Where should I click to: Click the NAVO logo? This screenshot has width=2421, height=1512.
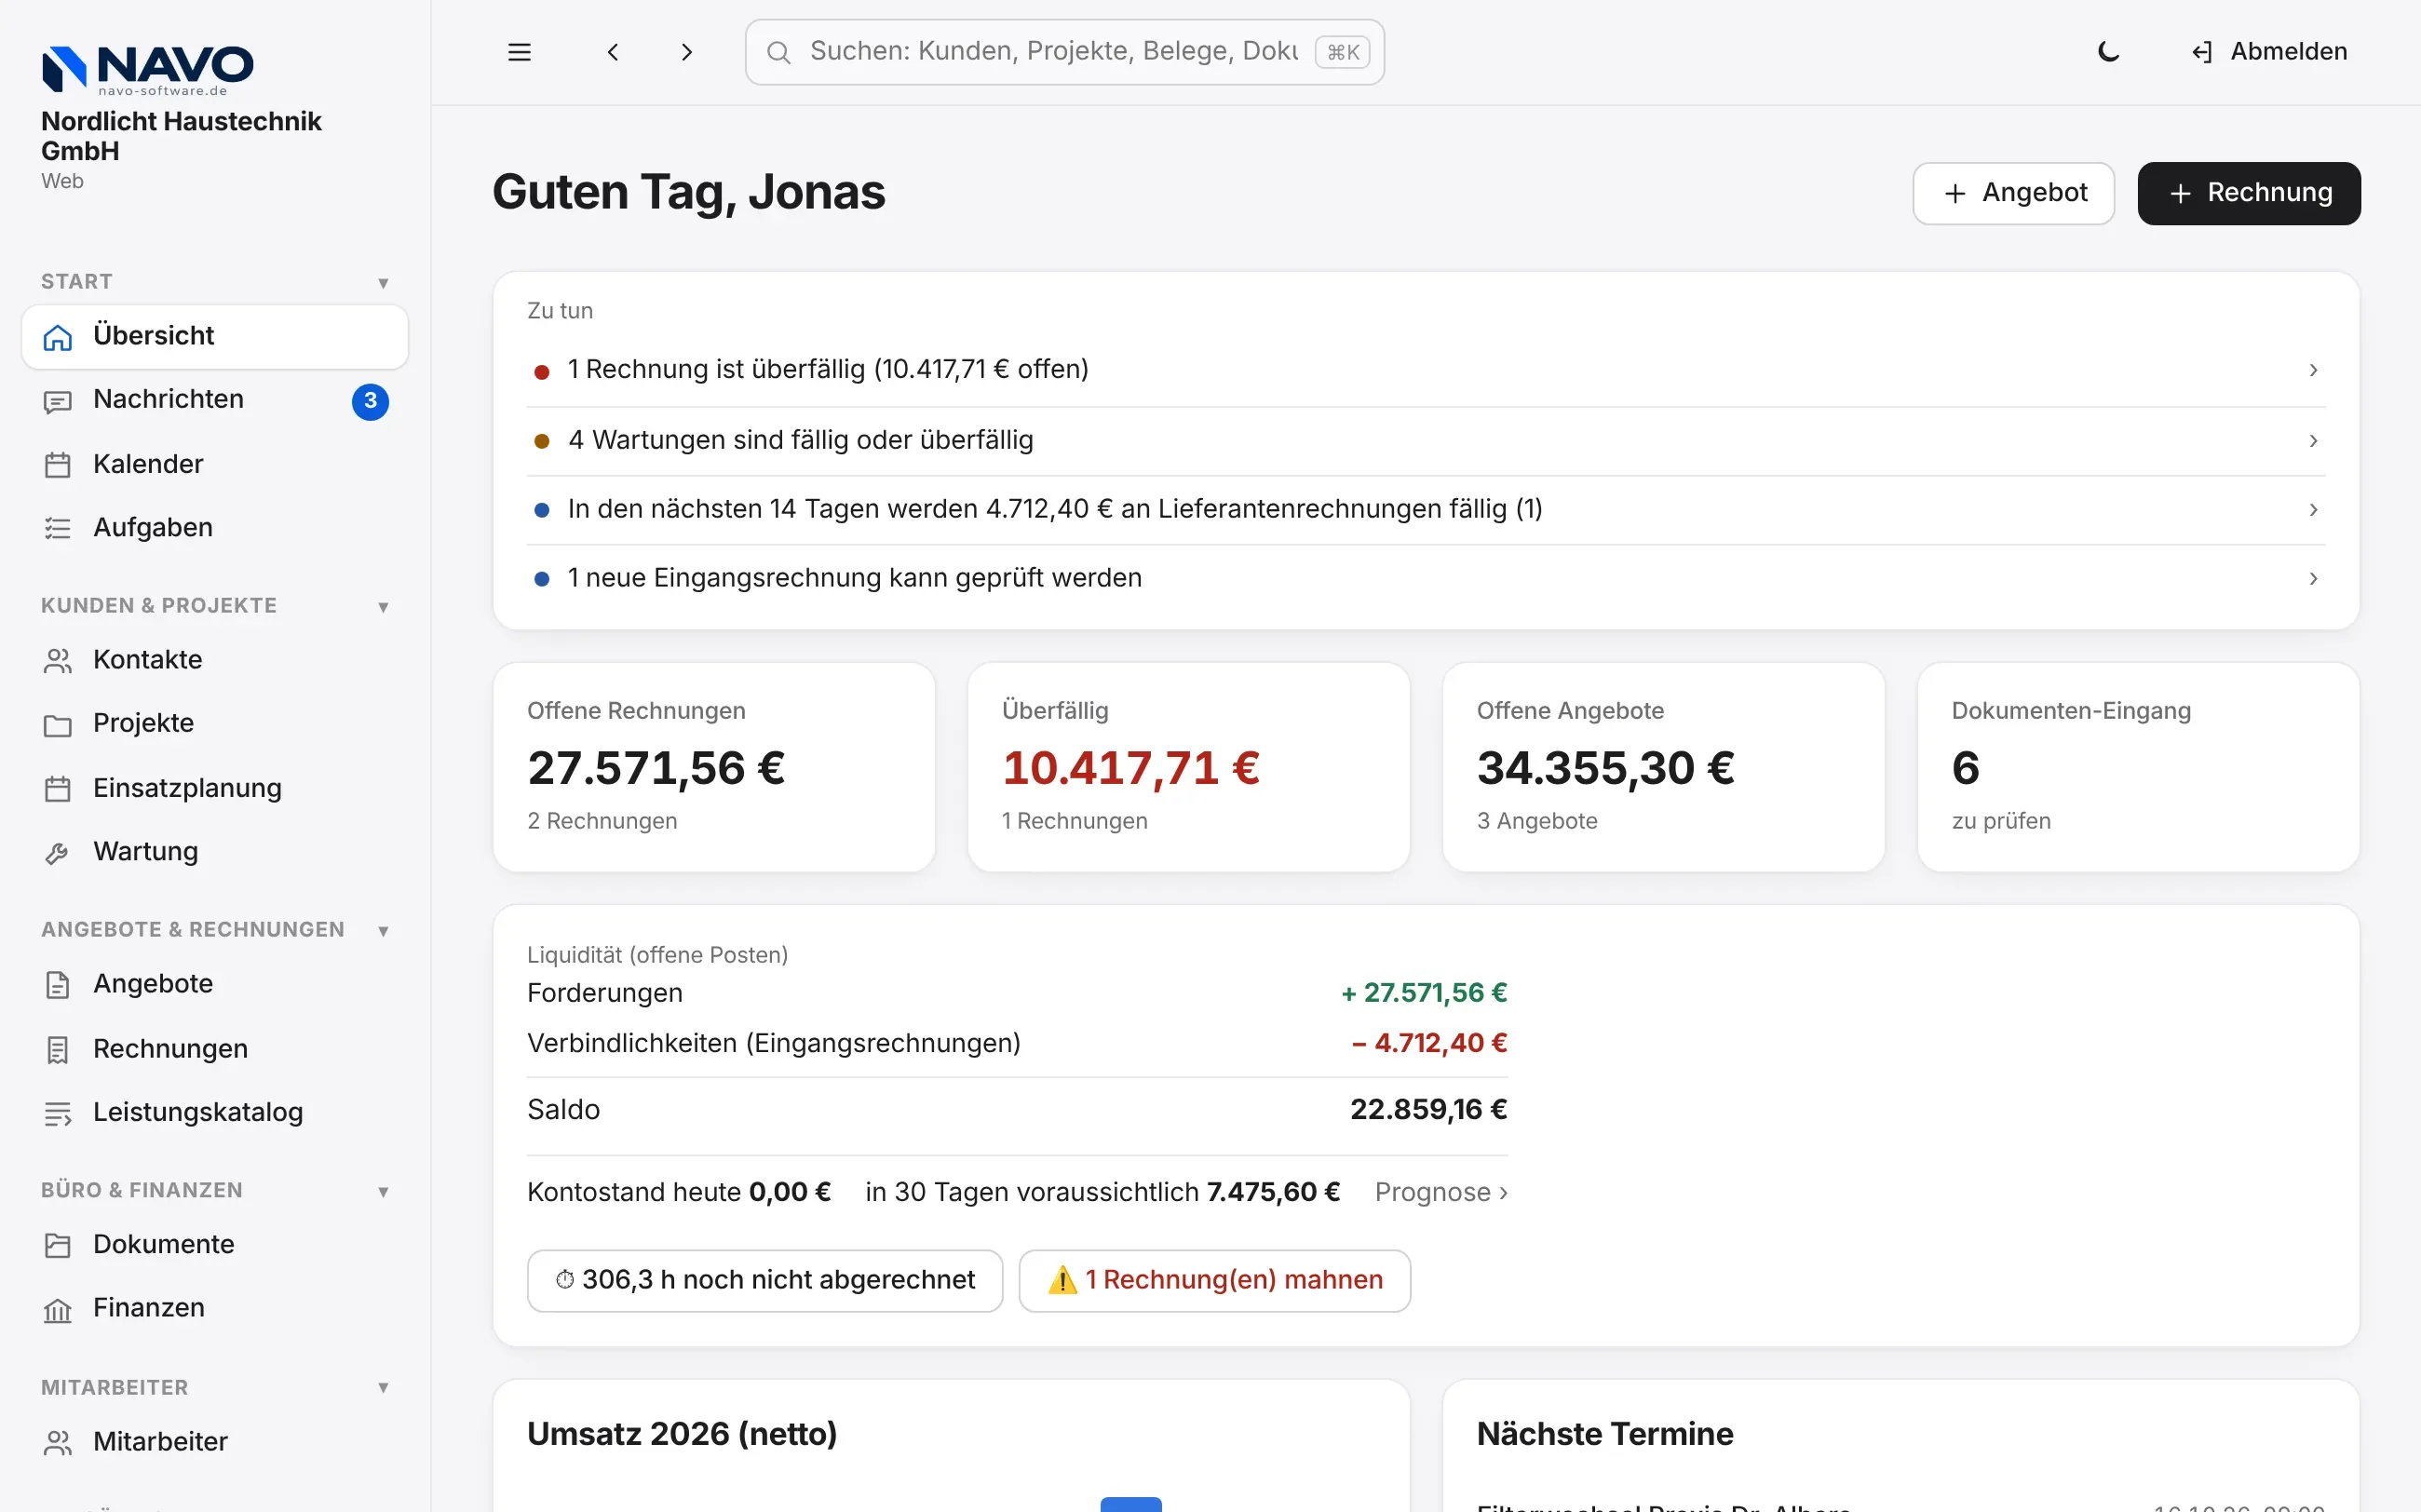147,70
